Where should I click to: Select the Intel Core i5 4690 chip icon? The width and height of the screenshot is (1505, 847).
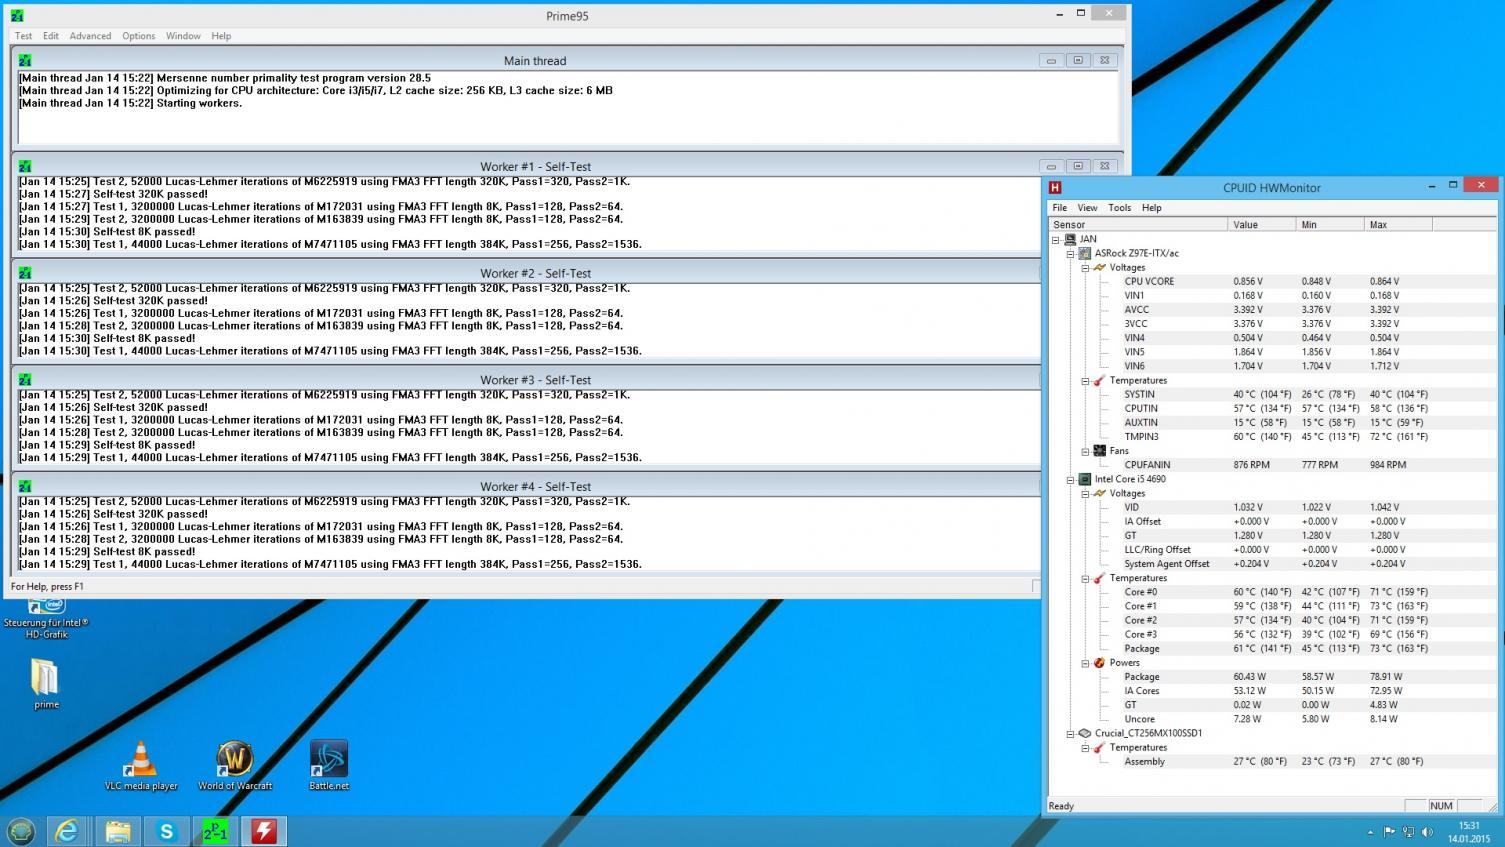pyautogui.click(x=1085, y=479)
